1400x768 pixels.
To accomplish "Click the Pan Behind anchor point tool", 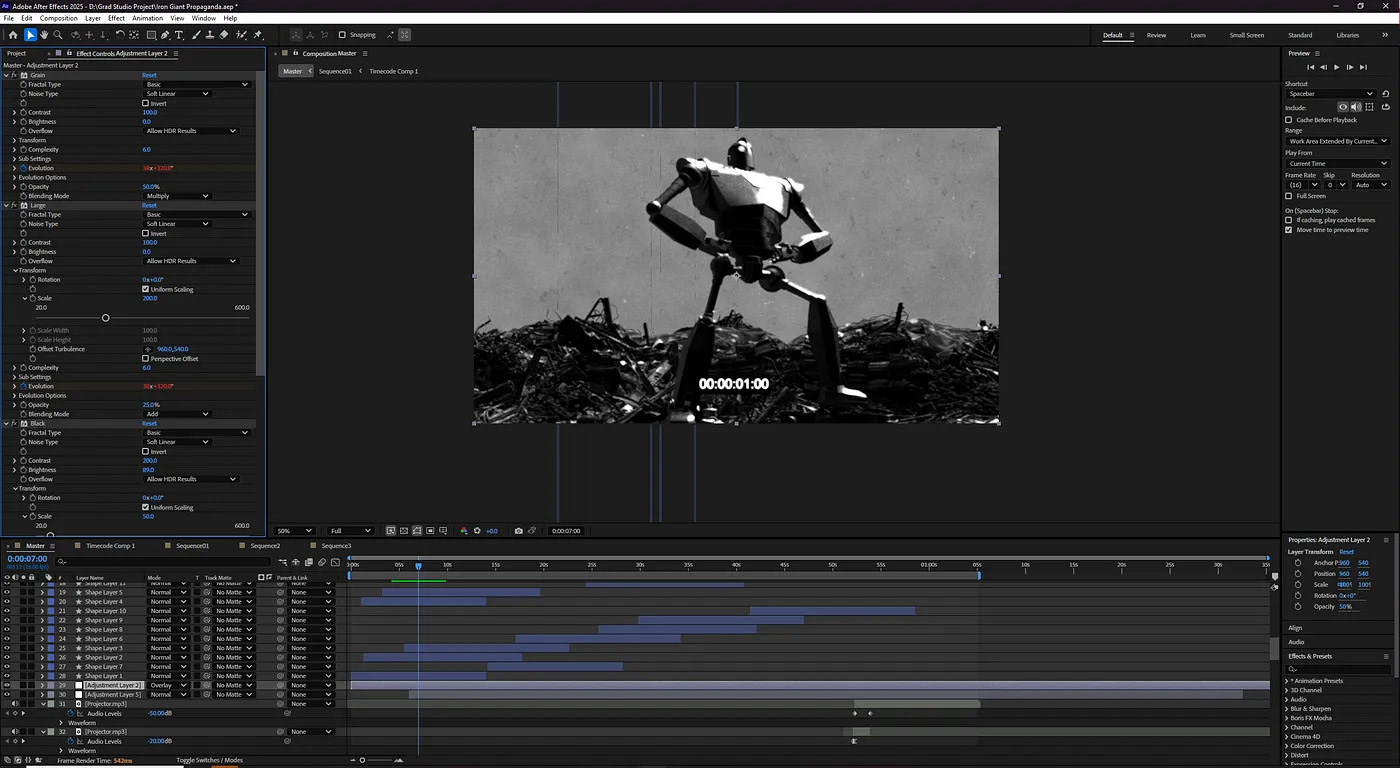I will point(134,35).
